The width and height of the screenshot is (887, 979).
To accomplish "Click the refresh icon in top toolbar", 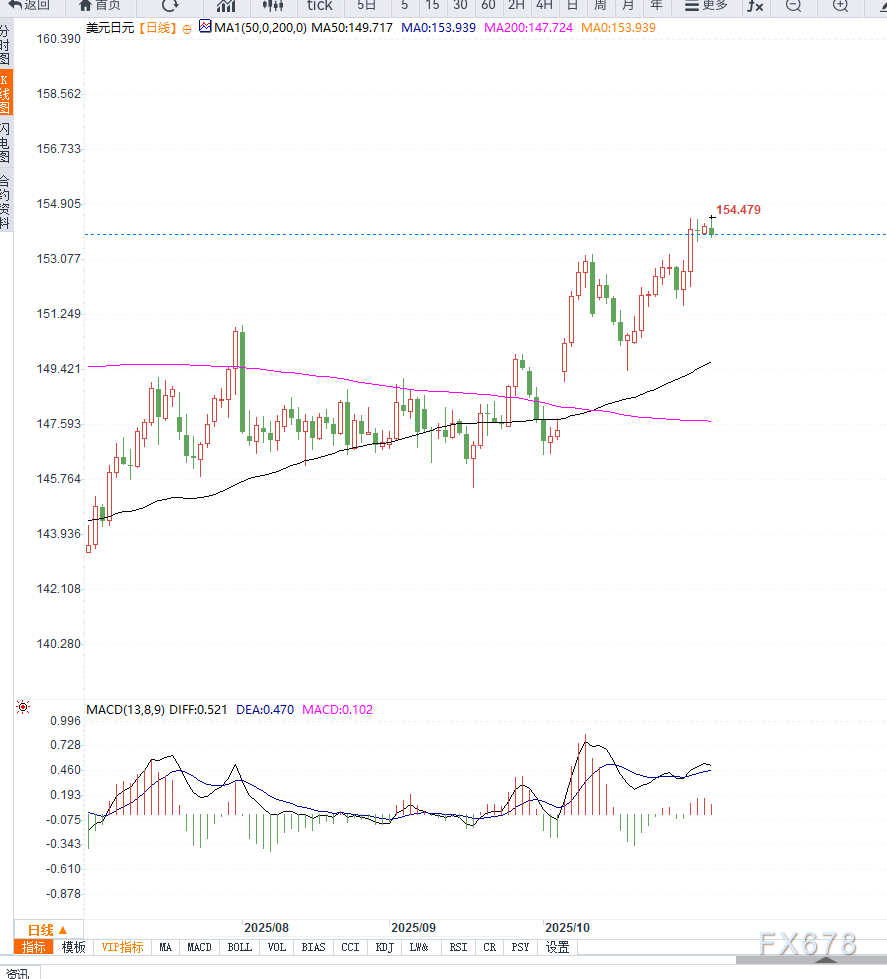I will (x=170, y=5).
